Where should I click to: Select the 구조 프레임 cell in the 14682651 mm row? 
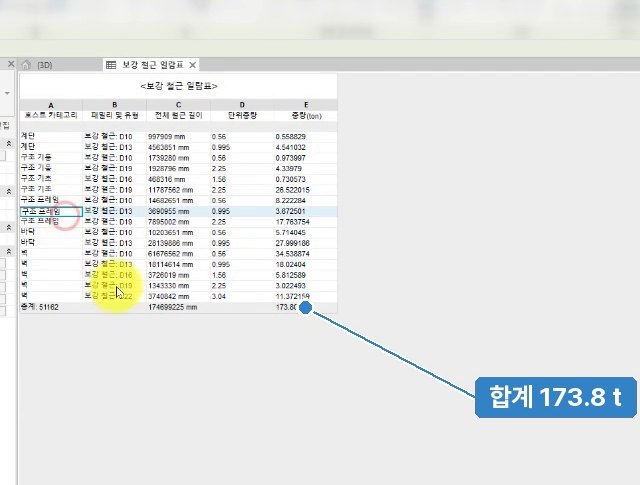coord(51,200)
